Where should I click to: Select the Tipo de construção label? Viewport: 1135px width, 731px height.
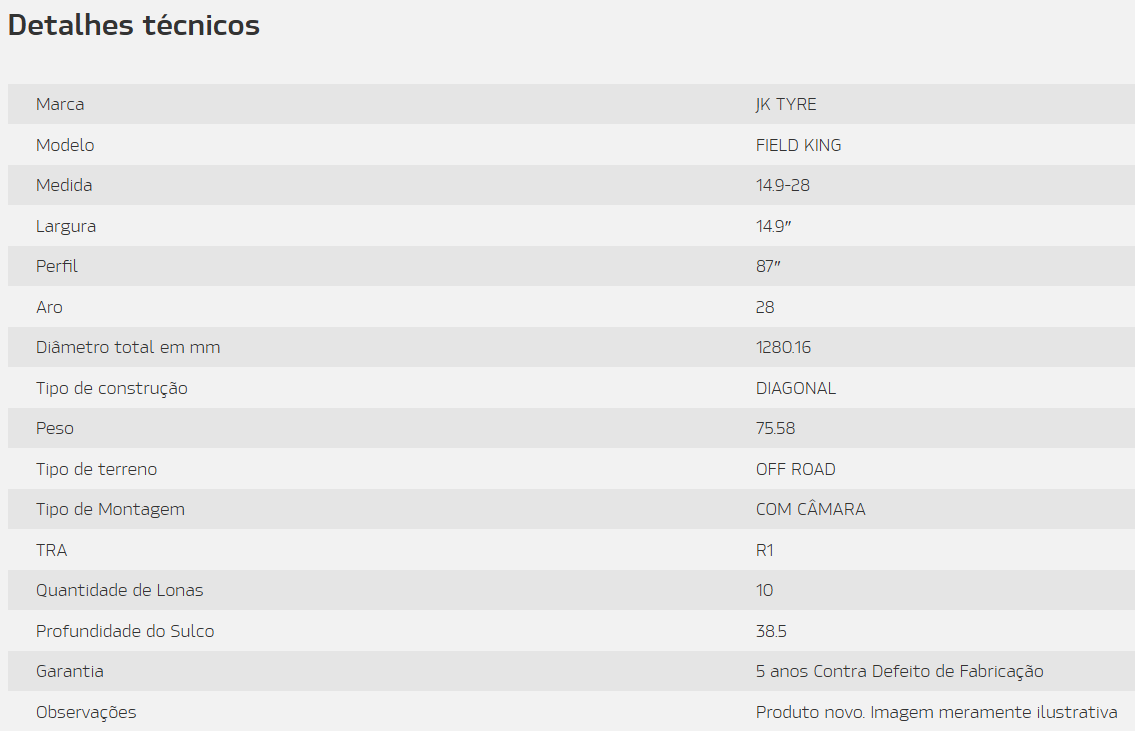click(112, 389)
